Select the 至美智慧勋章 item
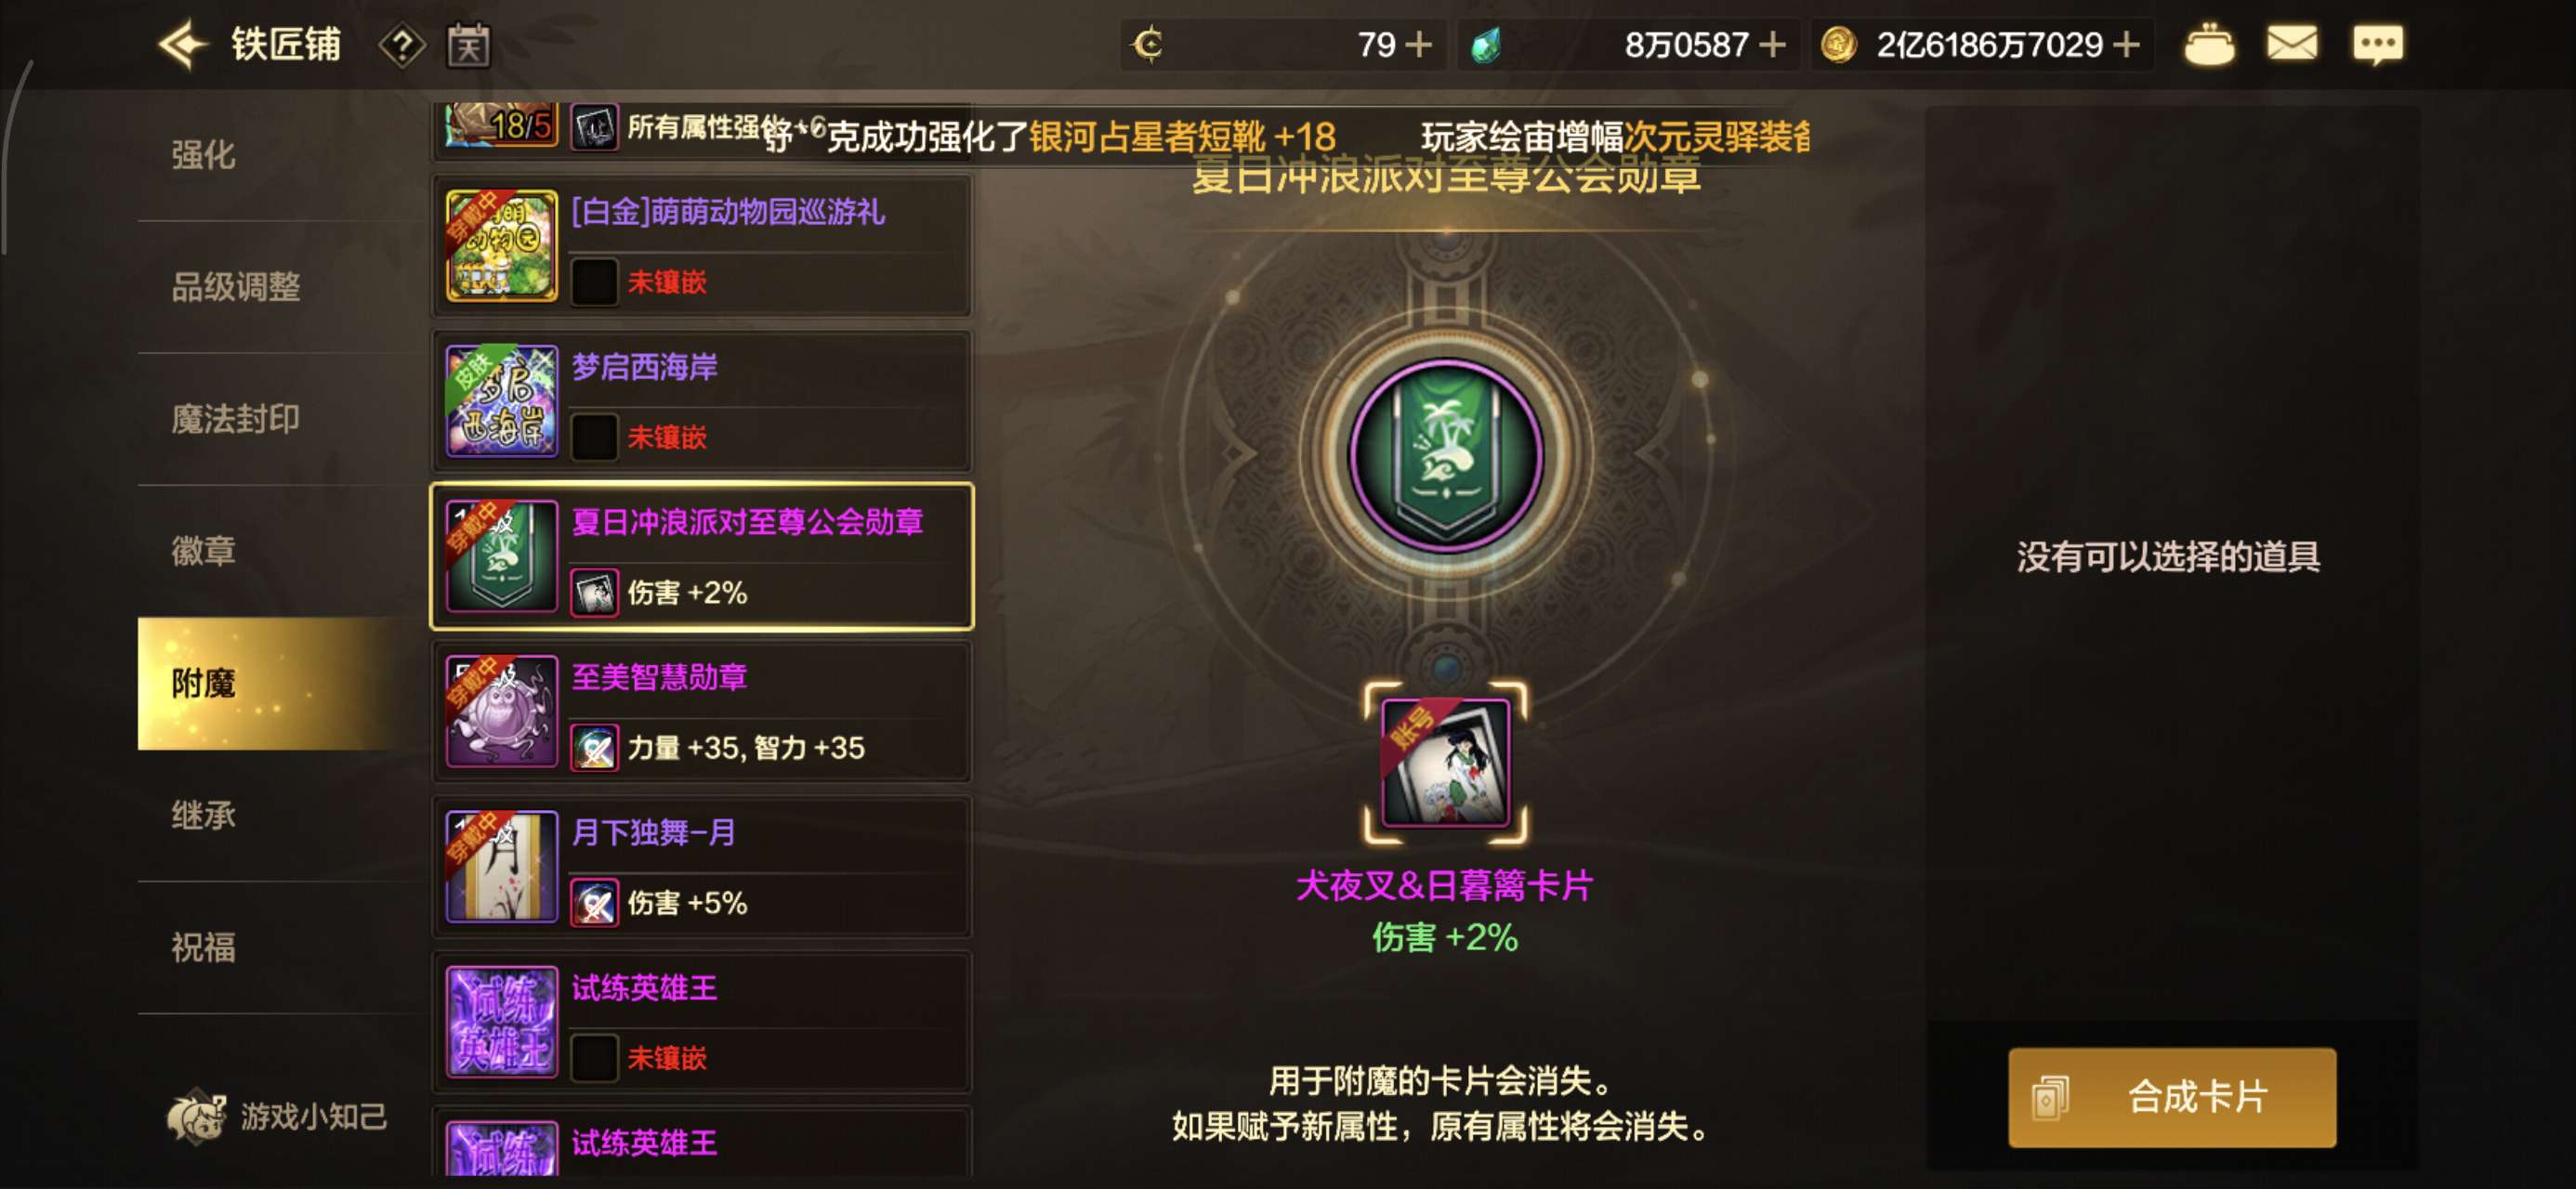 coord(702,711)
